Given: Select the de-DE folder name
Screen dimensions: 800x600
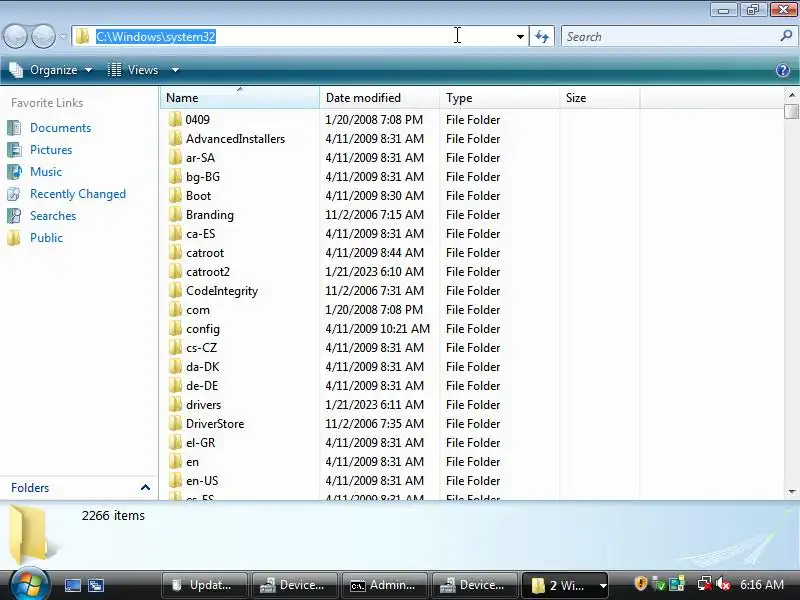Looking at the screenshot, I should (x=202, y=385).
